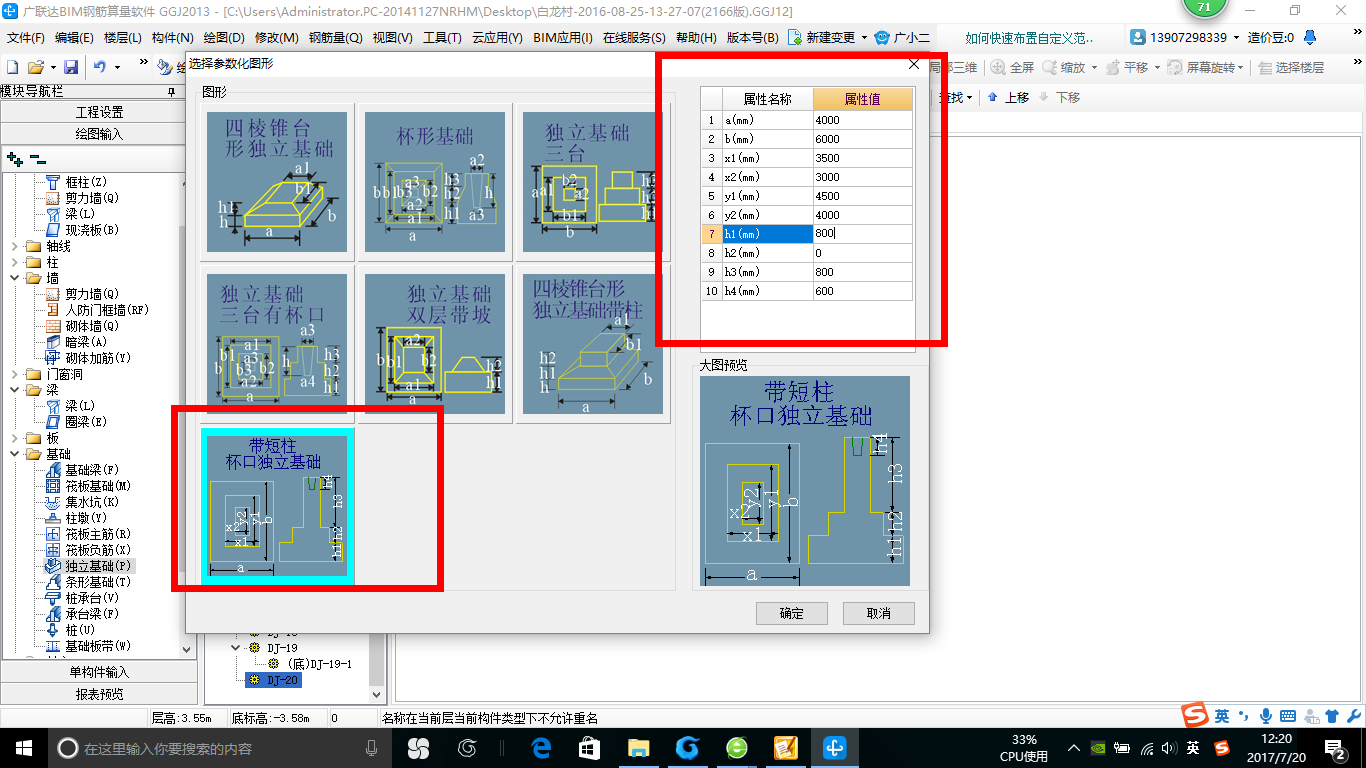Collapse the 墙 folder
The width and height of the screenshot is (1366, 768).
[x=13, y=278]
